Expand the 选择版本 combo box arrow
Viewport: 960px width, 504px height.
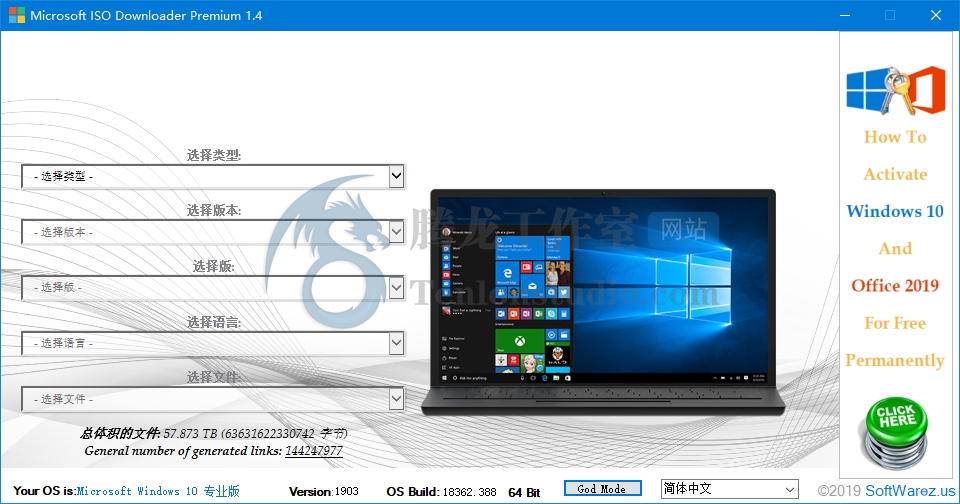[396, 232]
